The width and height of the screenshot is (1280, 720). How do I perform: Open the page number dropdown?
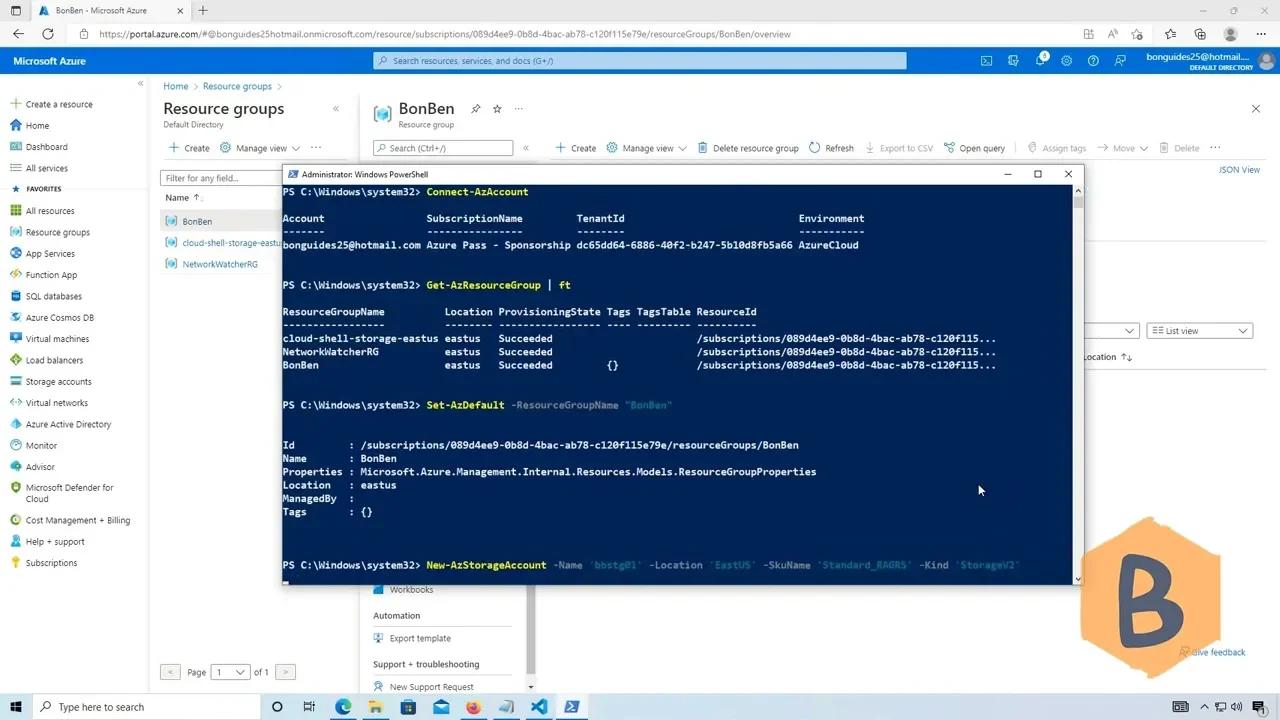coord(230,672)
